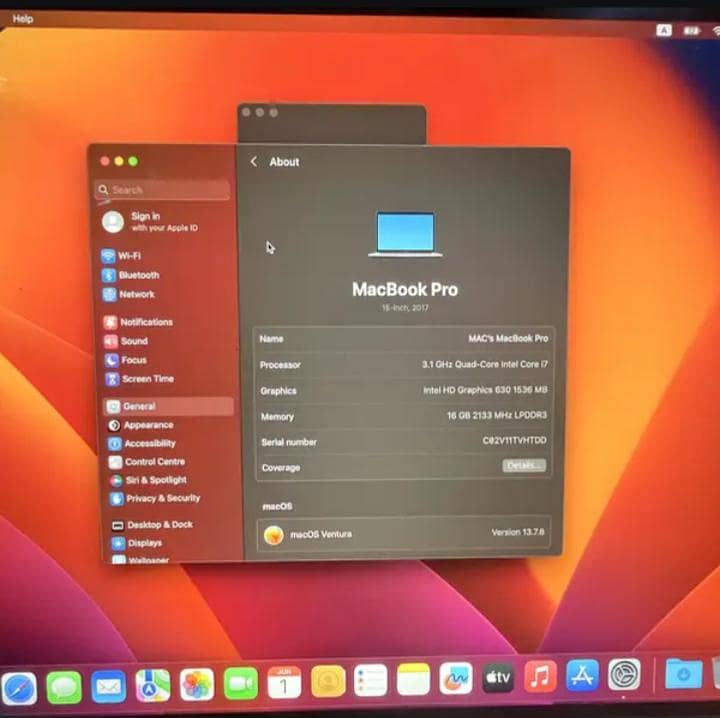Open Appearance settings in sidebar
The image size is (720, 718).
pos(141,425)
